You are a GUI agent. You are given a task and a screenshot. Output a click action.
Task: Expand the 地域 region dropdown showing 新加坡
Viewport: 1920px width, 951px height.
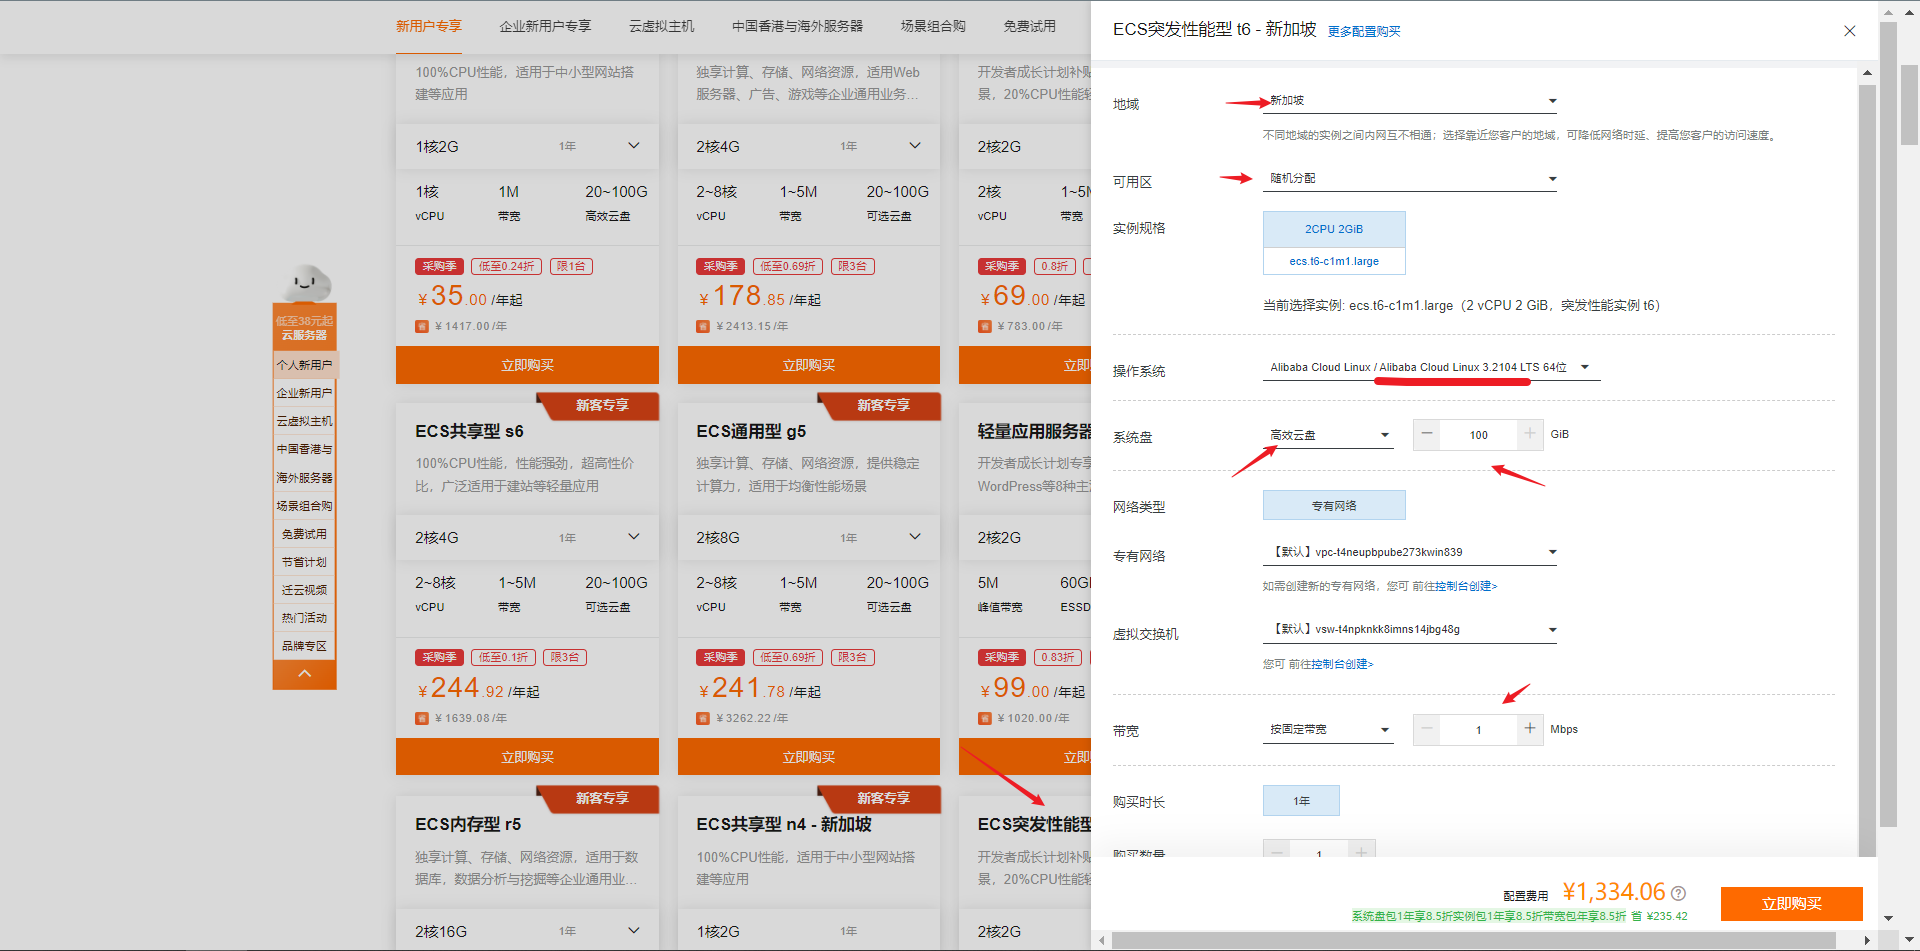point(1410,101)
